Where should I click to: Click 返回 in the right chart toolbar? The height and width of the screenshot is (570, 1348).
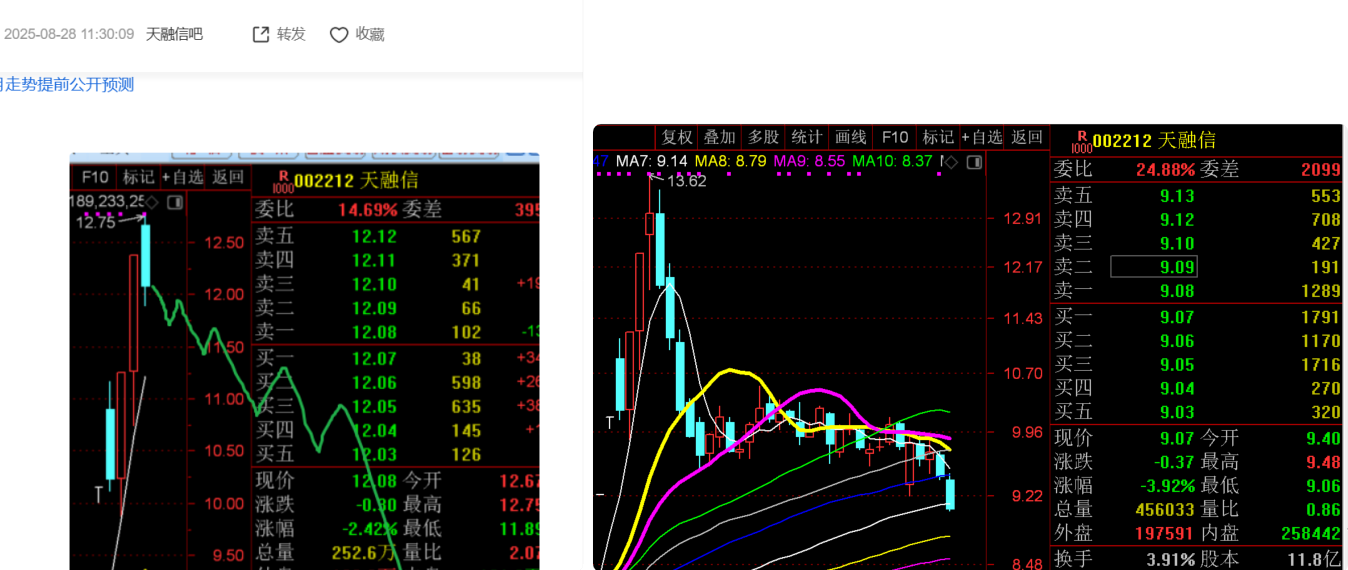pyautogui.click(x=1027, y=137)
